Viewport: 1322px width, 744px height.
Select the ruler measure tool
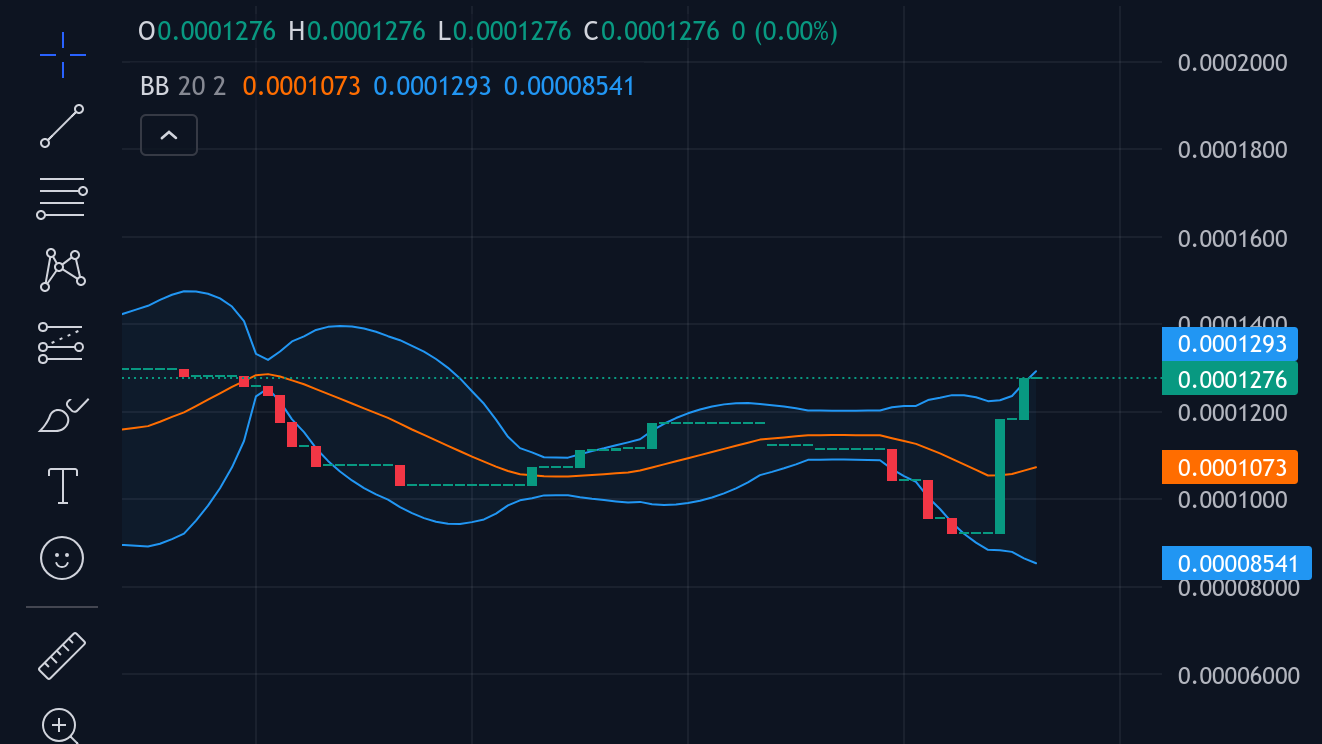[x=62, y=656]
